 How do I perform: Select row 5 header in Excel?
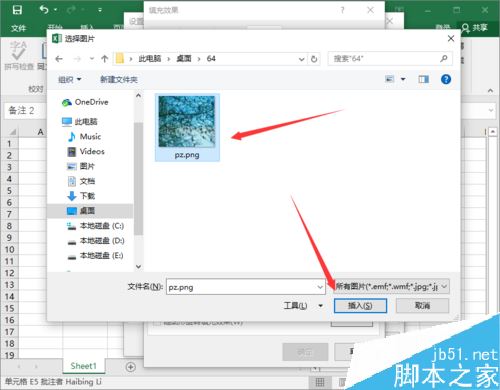[x=9, y=191]
